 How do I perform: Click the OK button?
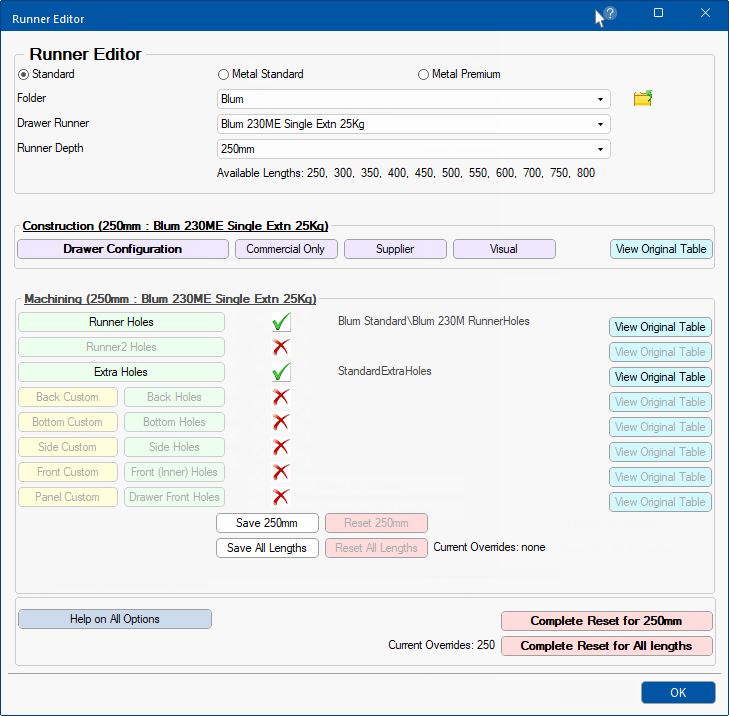(x=678, y=692)
